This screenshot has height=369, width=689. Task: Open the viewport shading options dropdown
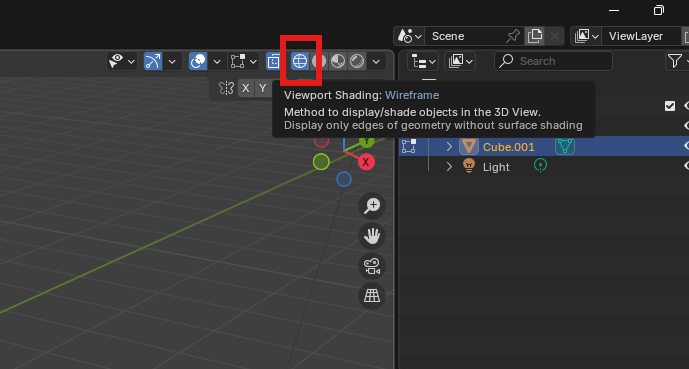pos(376,62)
